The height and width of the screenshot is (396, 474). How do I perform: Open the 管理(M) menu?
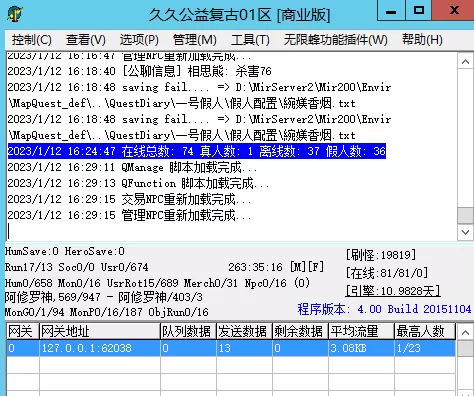click(195, 40)
